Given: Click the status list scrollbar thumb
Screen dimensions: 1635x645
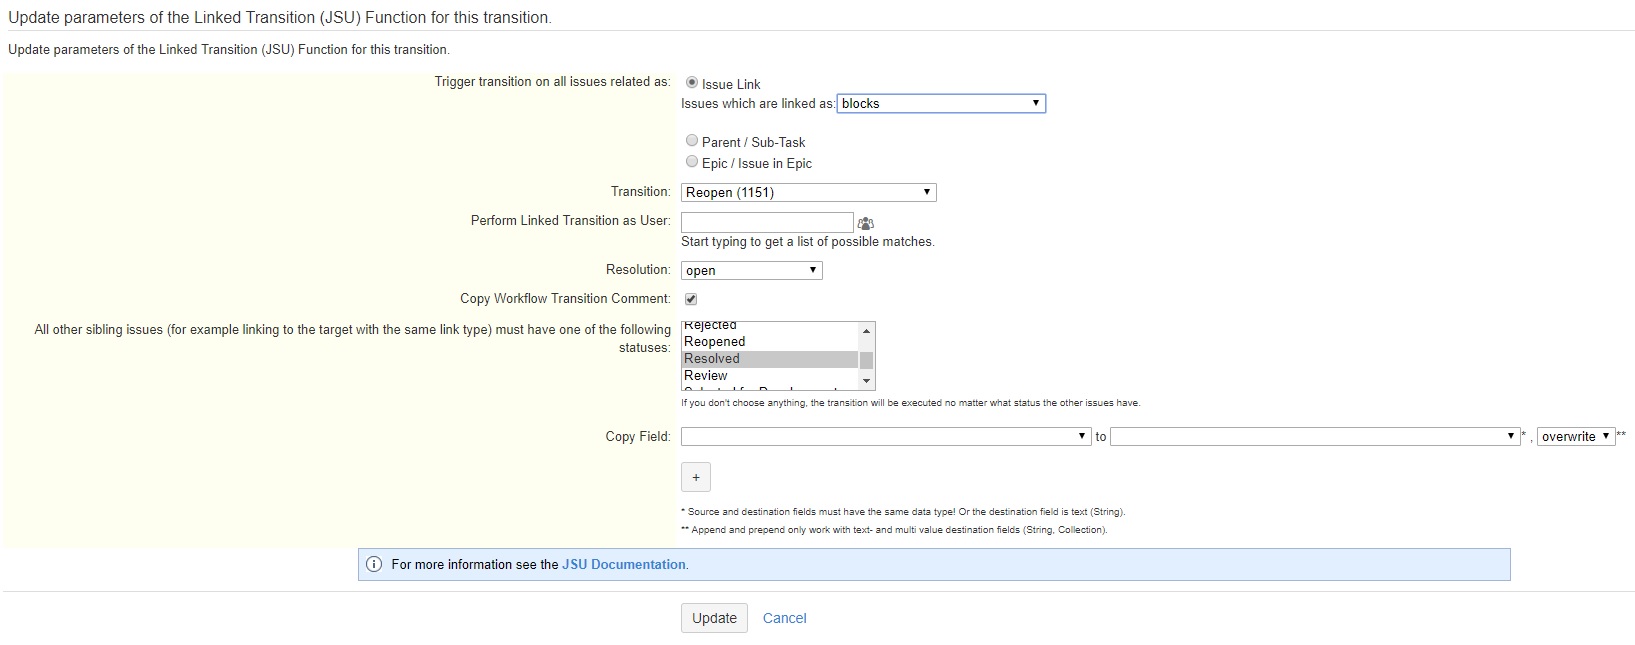Looking at the screenshot, I should click(x=866, y=360).
